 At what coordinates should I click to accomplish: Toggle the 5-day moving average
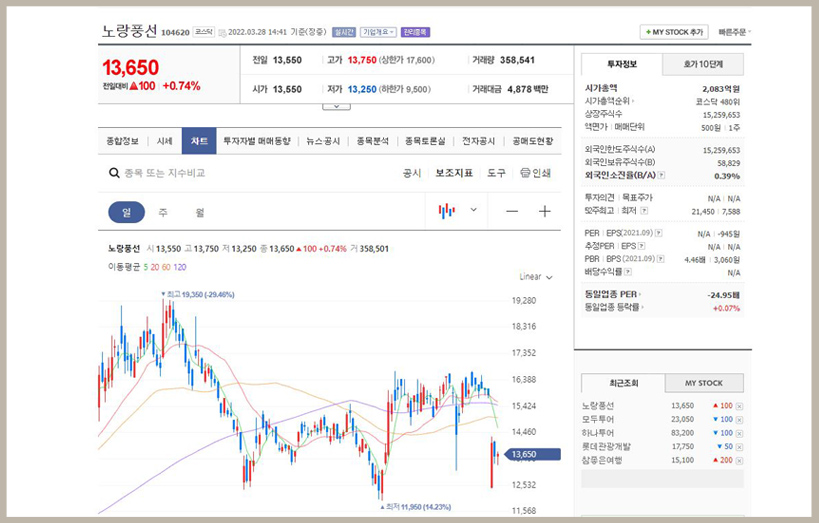pyautogui.click(x=146, y=267)
